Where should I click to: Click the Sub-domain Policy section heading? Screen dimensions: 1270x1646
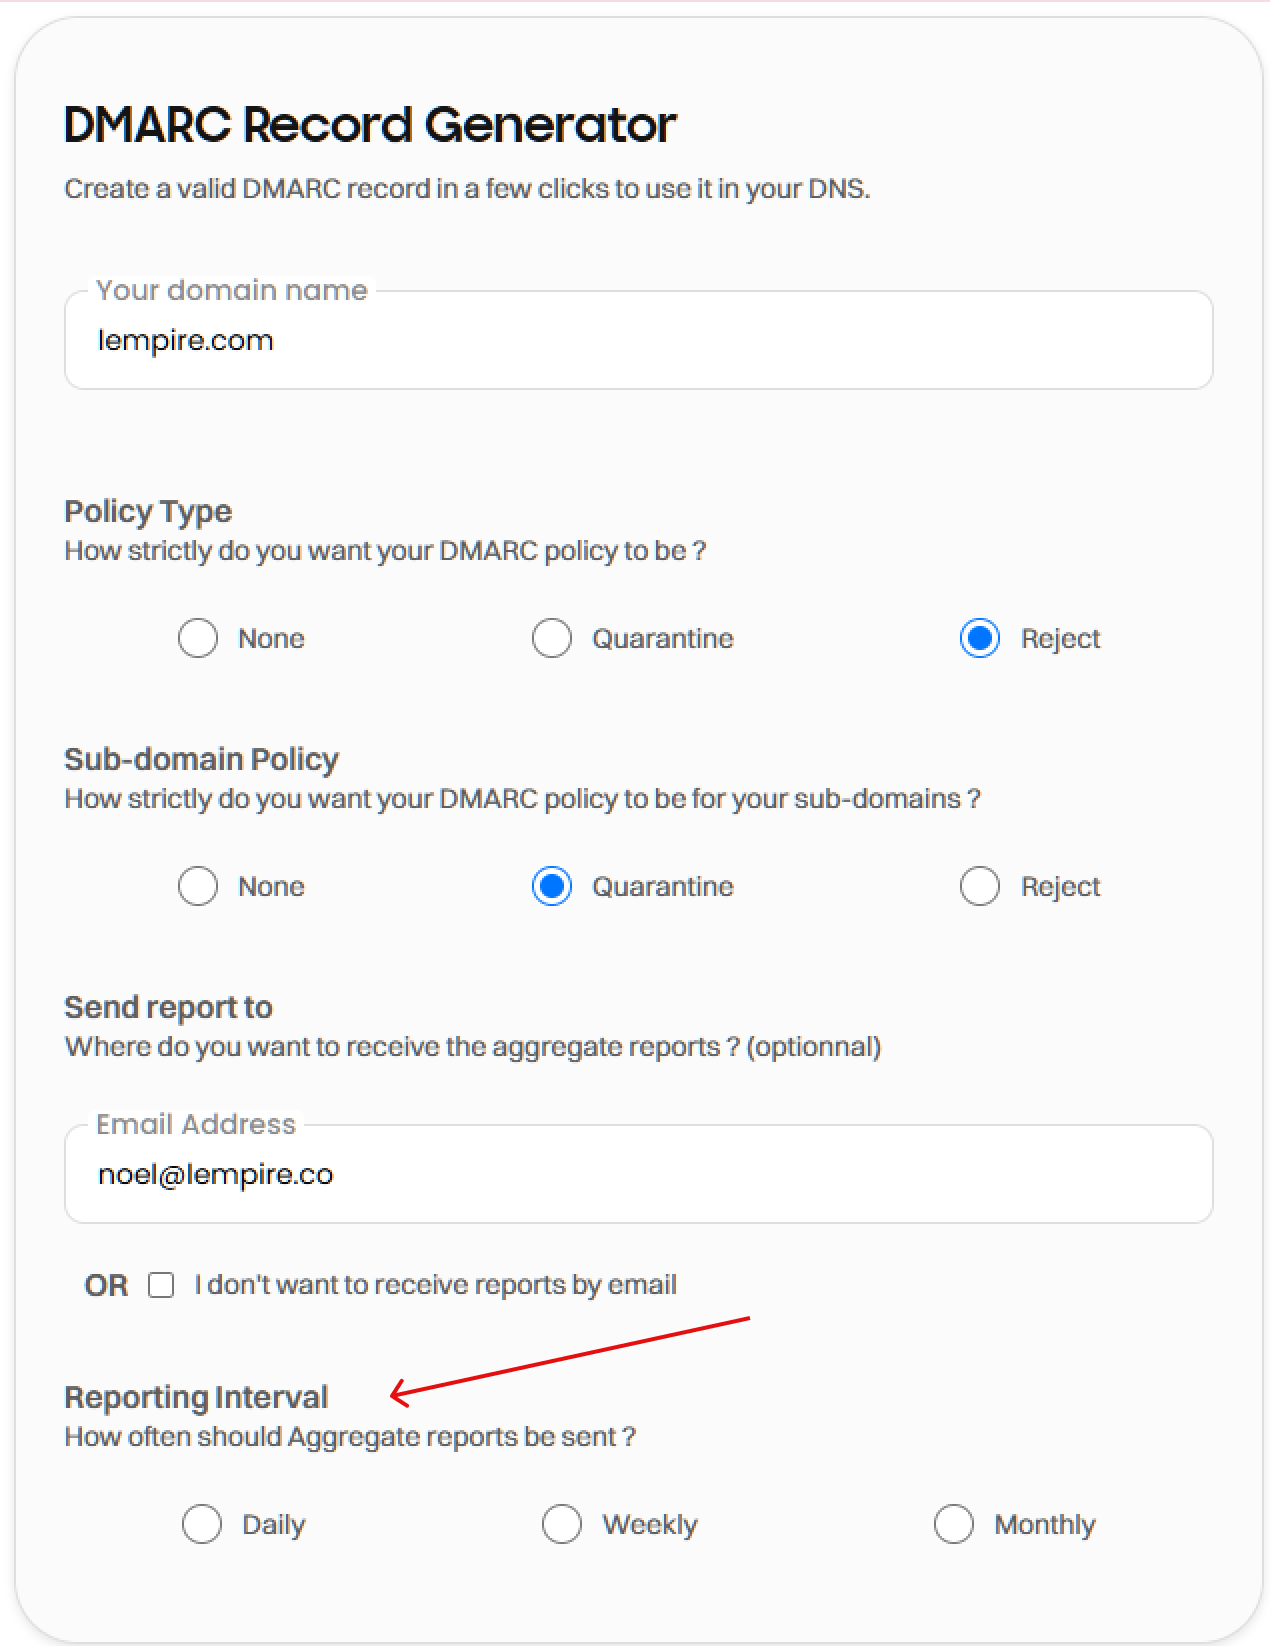pyautogui.click(x=201, y=759)
